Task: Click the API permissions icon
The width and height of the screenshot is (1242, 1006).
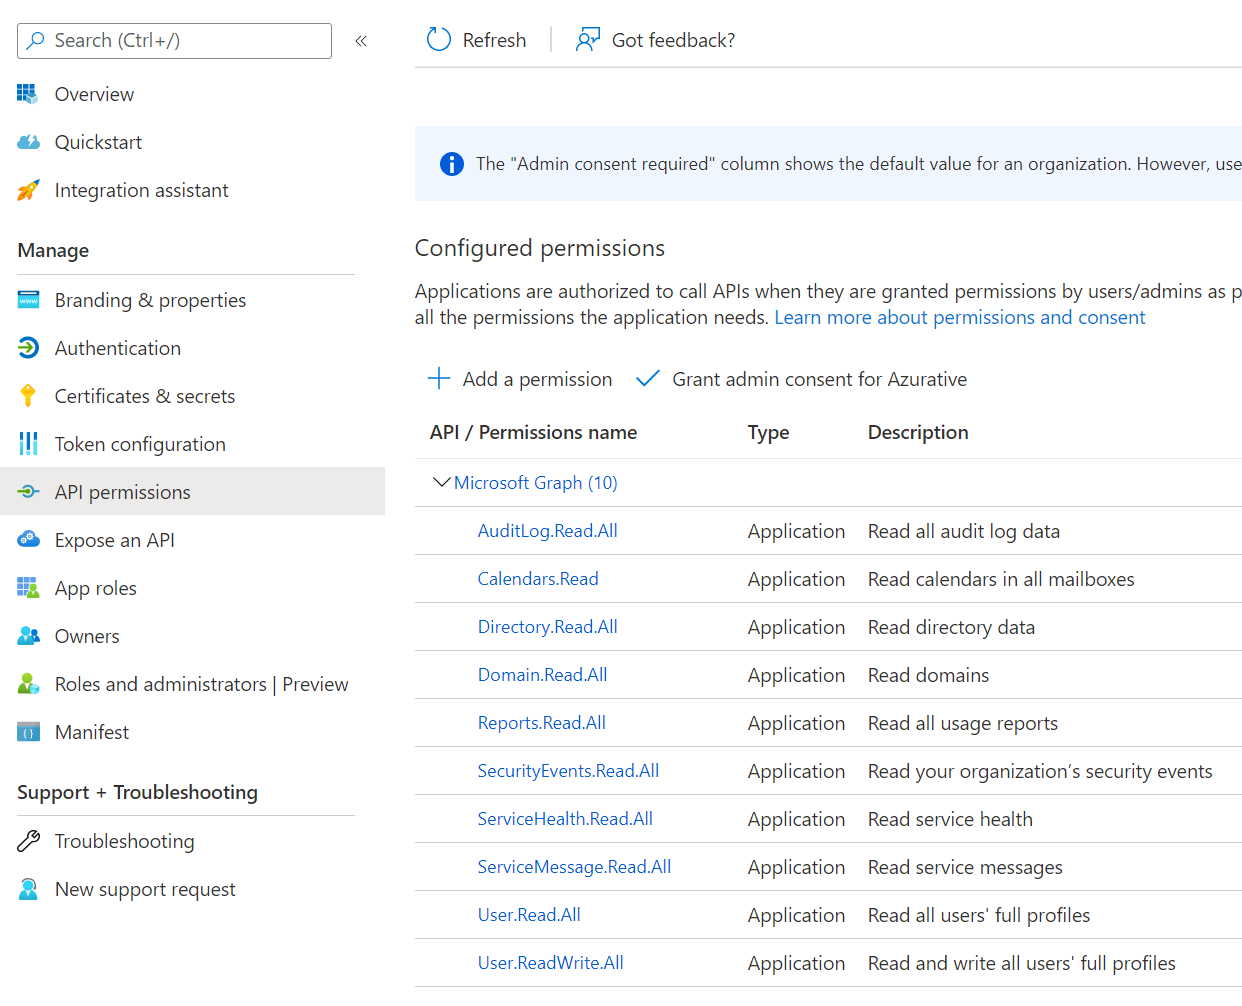Action: 28,492
